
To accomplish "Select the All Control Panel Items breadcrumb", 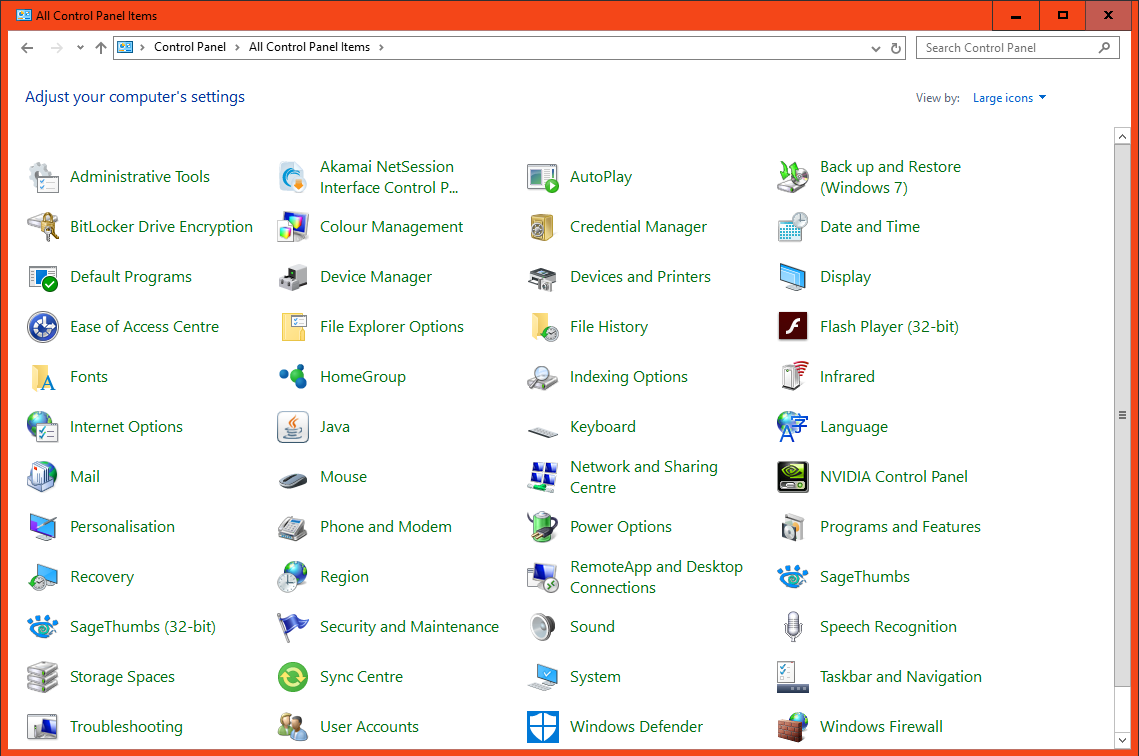I will (x=309, y=47).
